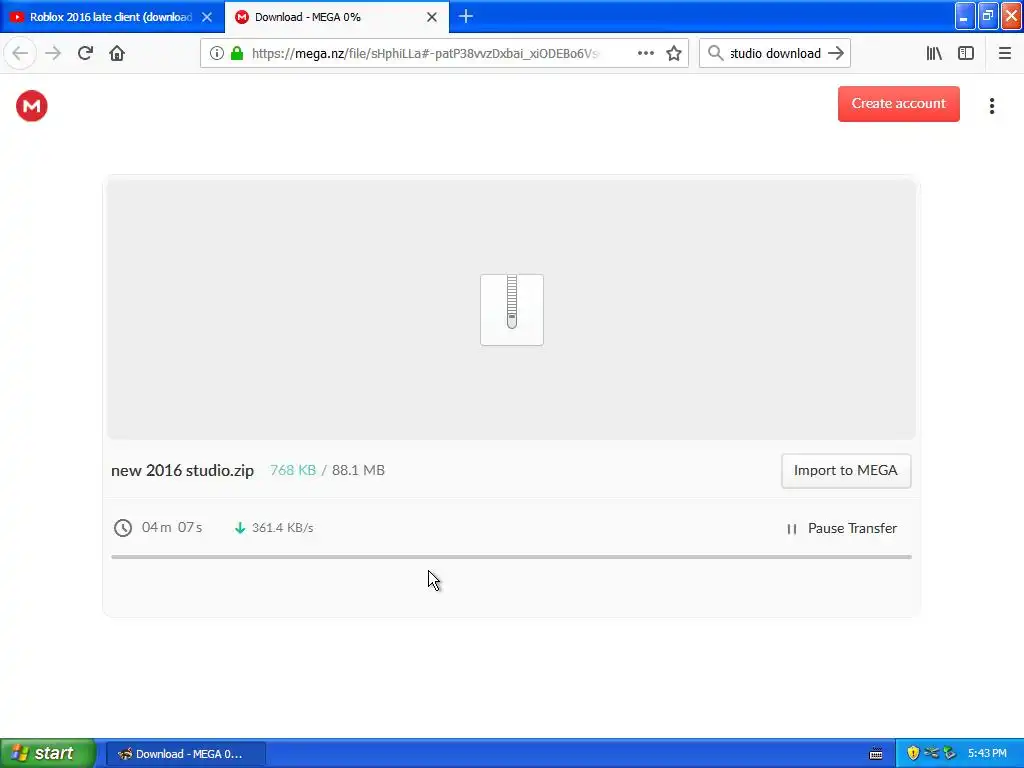Switch to Roblox 2016 late client tab
The image size is (1024, 768).
coord(112,17)
